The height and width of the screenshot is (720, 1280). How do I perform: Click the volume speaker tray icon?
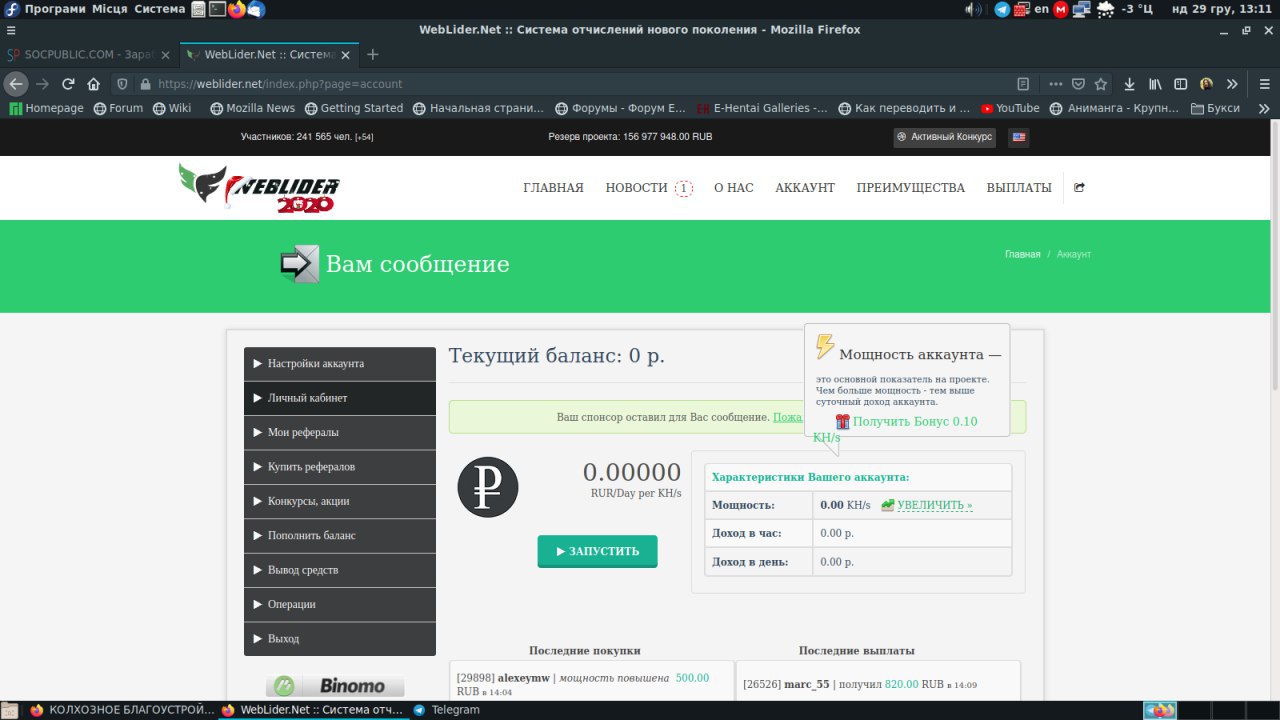click(973, 9)
